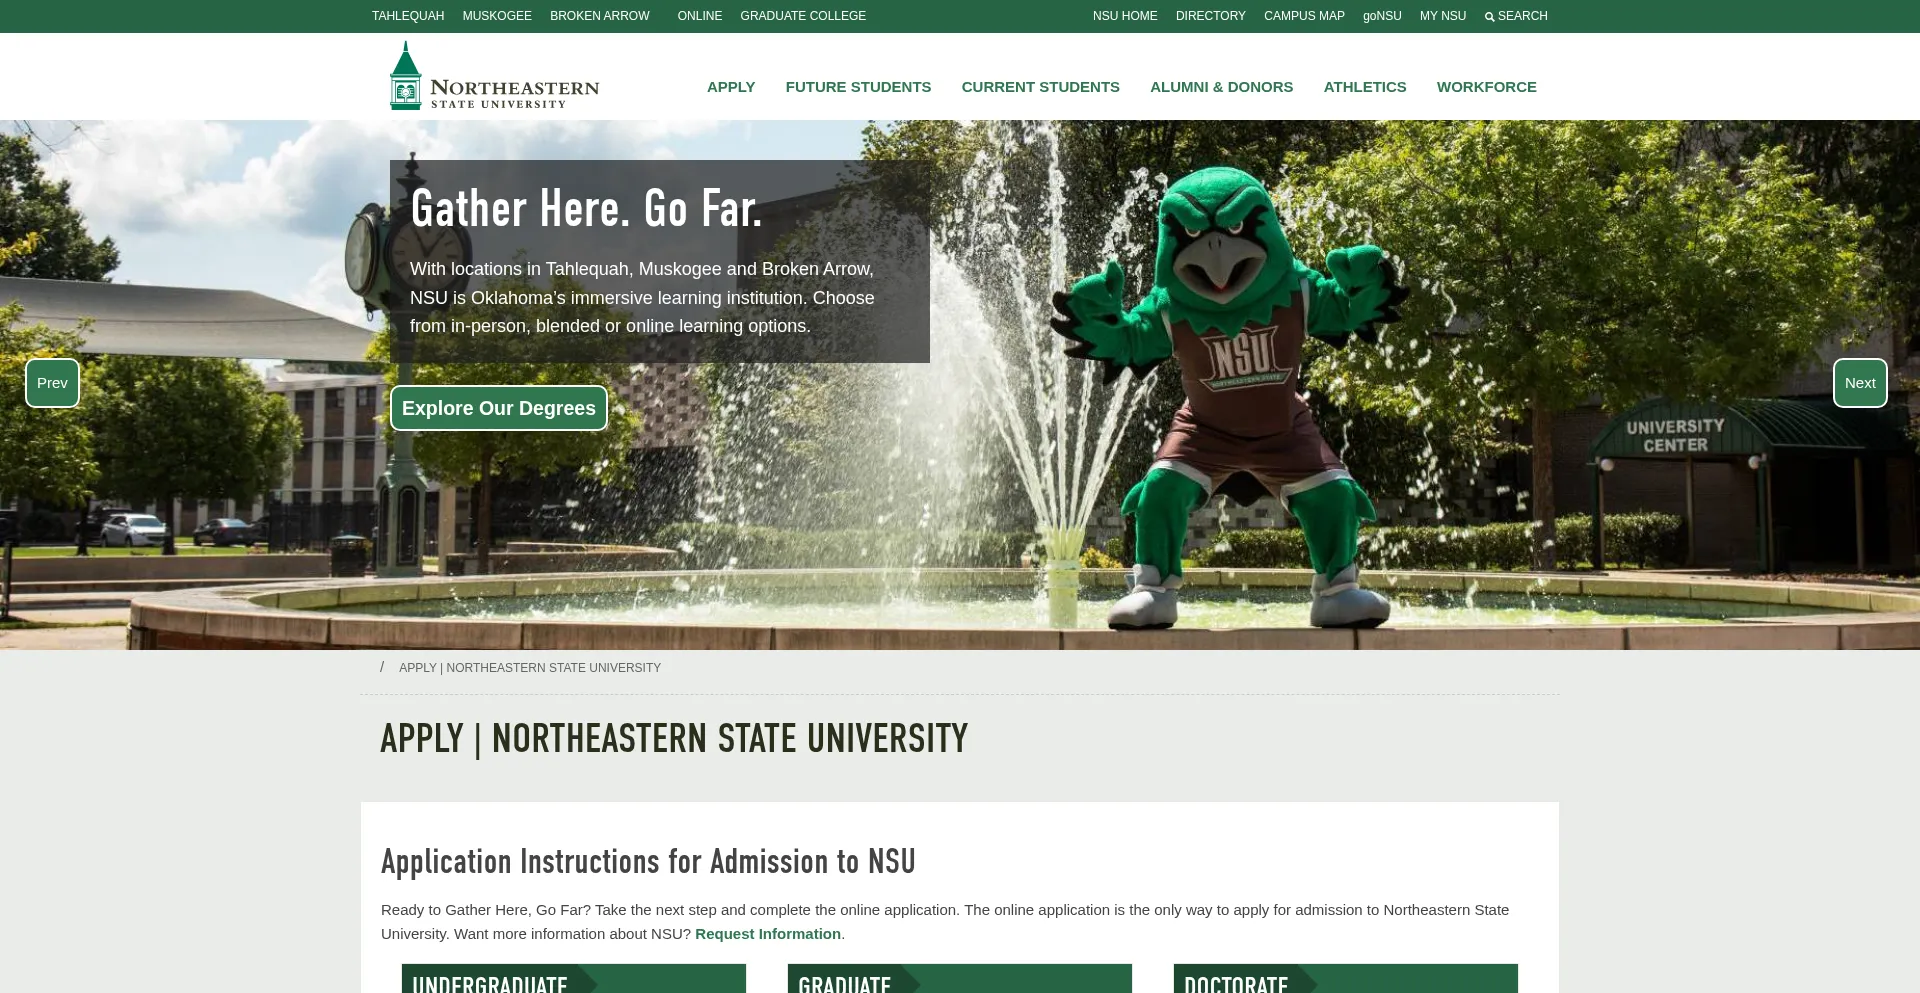Image resolution: width=1920 pixels, height=993 pixels.
Task: Select Broken Arrow in top bar
Action: point(600,16)
